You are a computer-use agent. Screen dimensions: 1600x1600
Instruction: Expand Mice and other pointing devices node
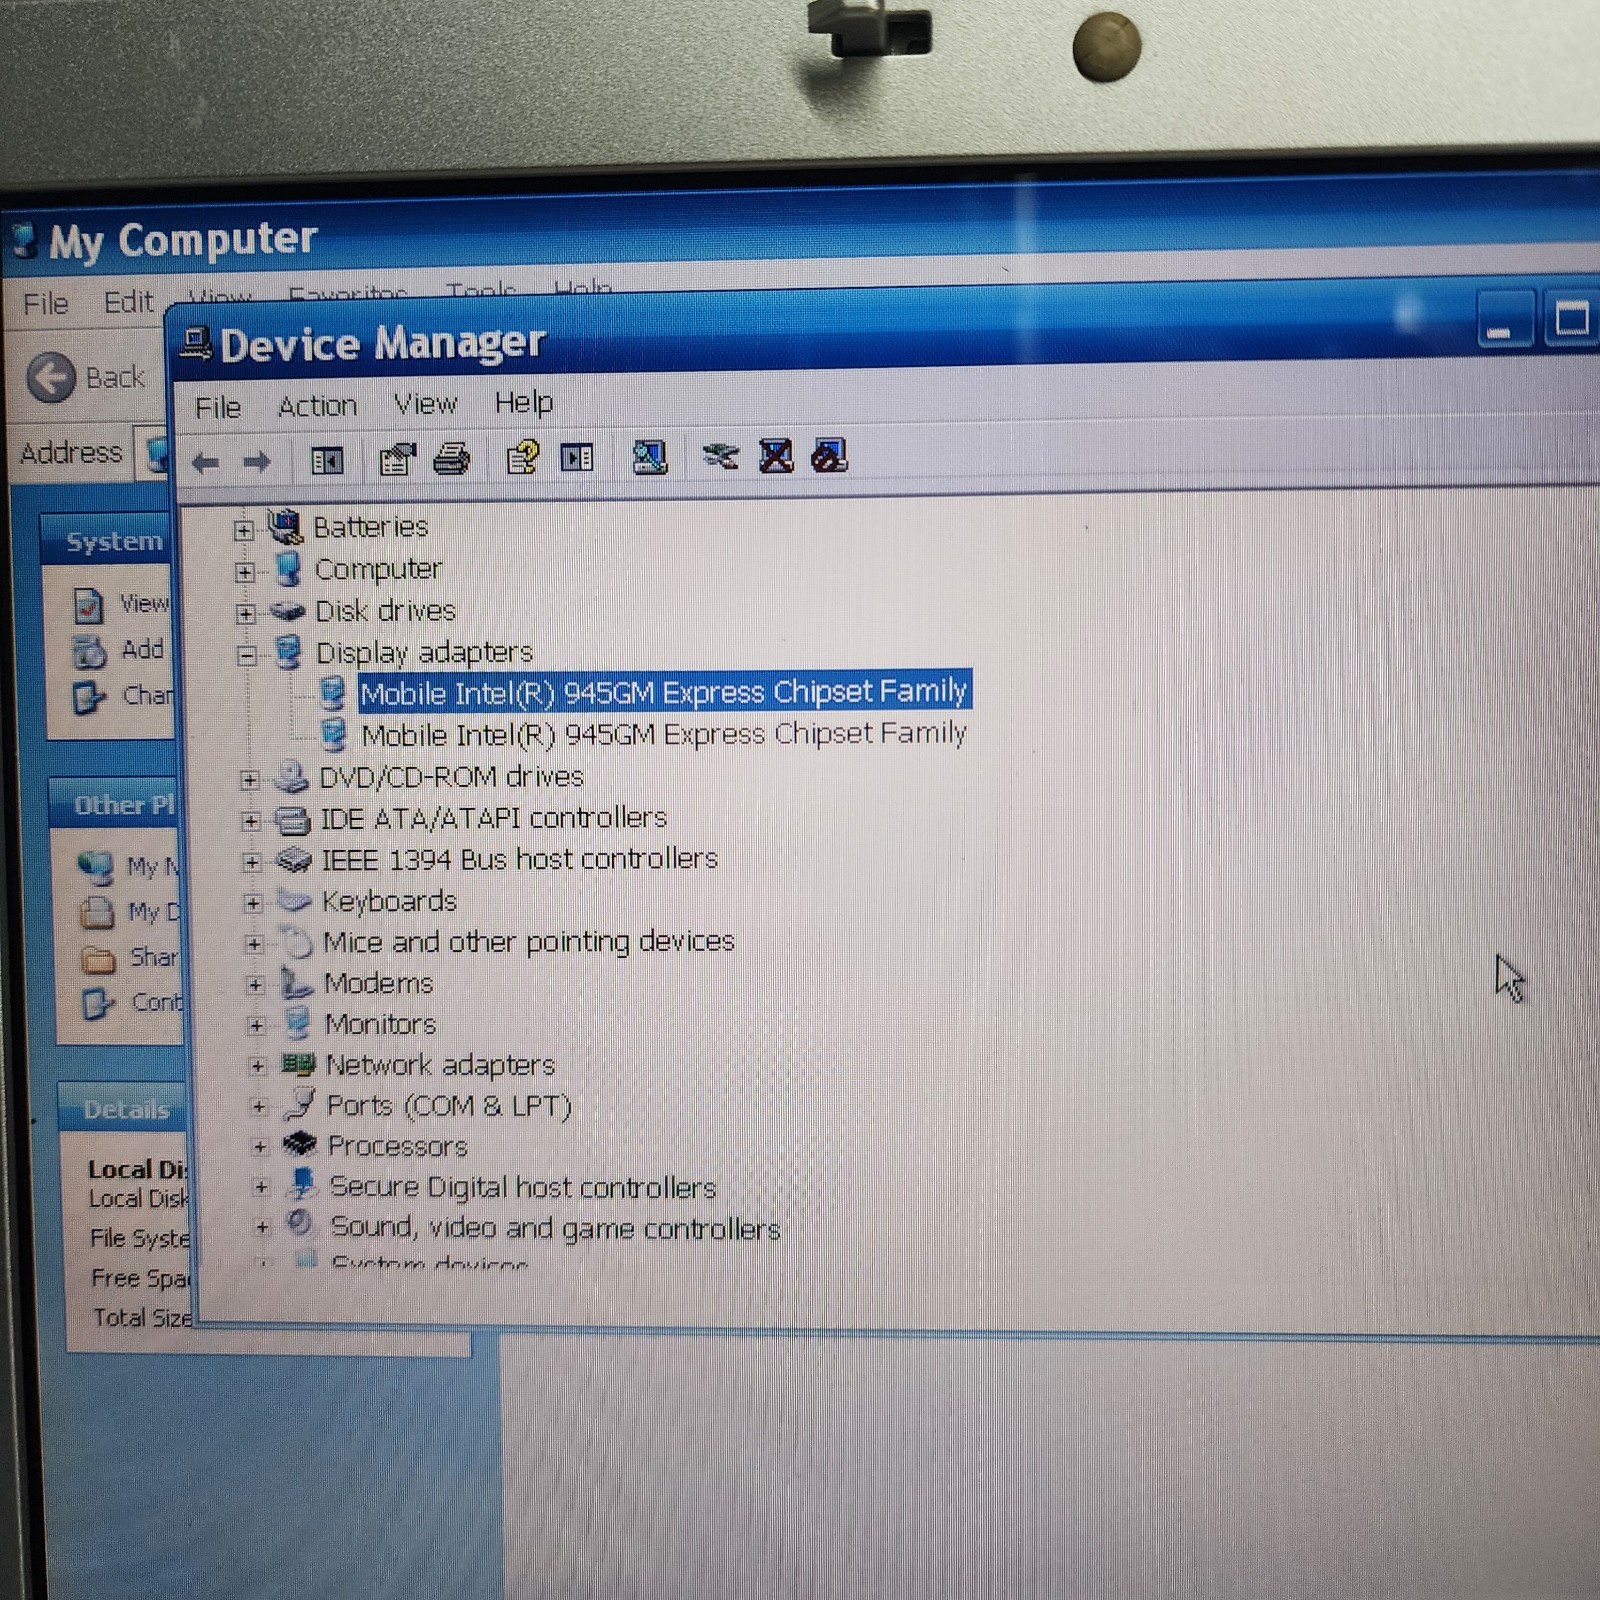[x=254, y=944]
